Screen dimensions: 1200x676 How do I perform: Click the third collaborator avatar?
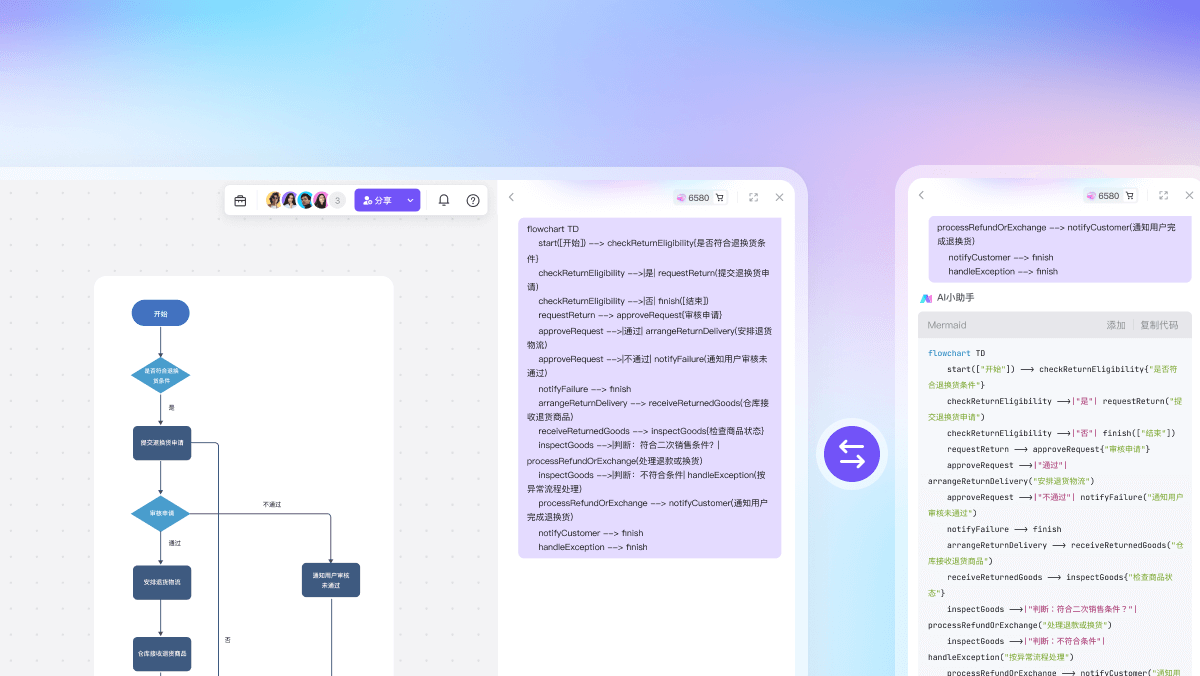tap(306, 200)
